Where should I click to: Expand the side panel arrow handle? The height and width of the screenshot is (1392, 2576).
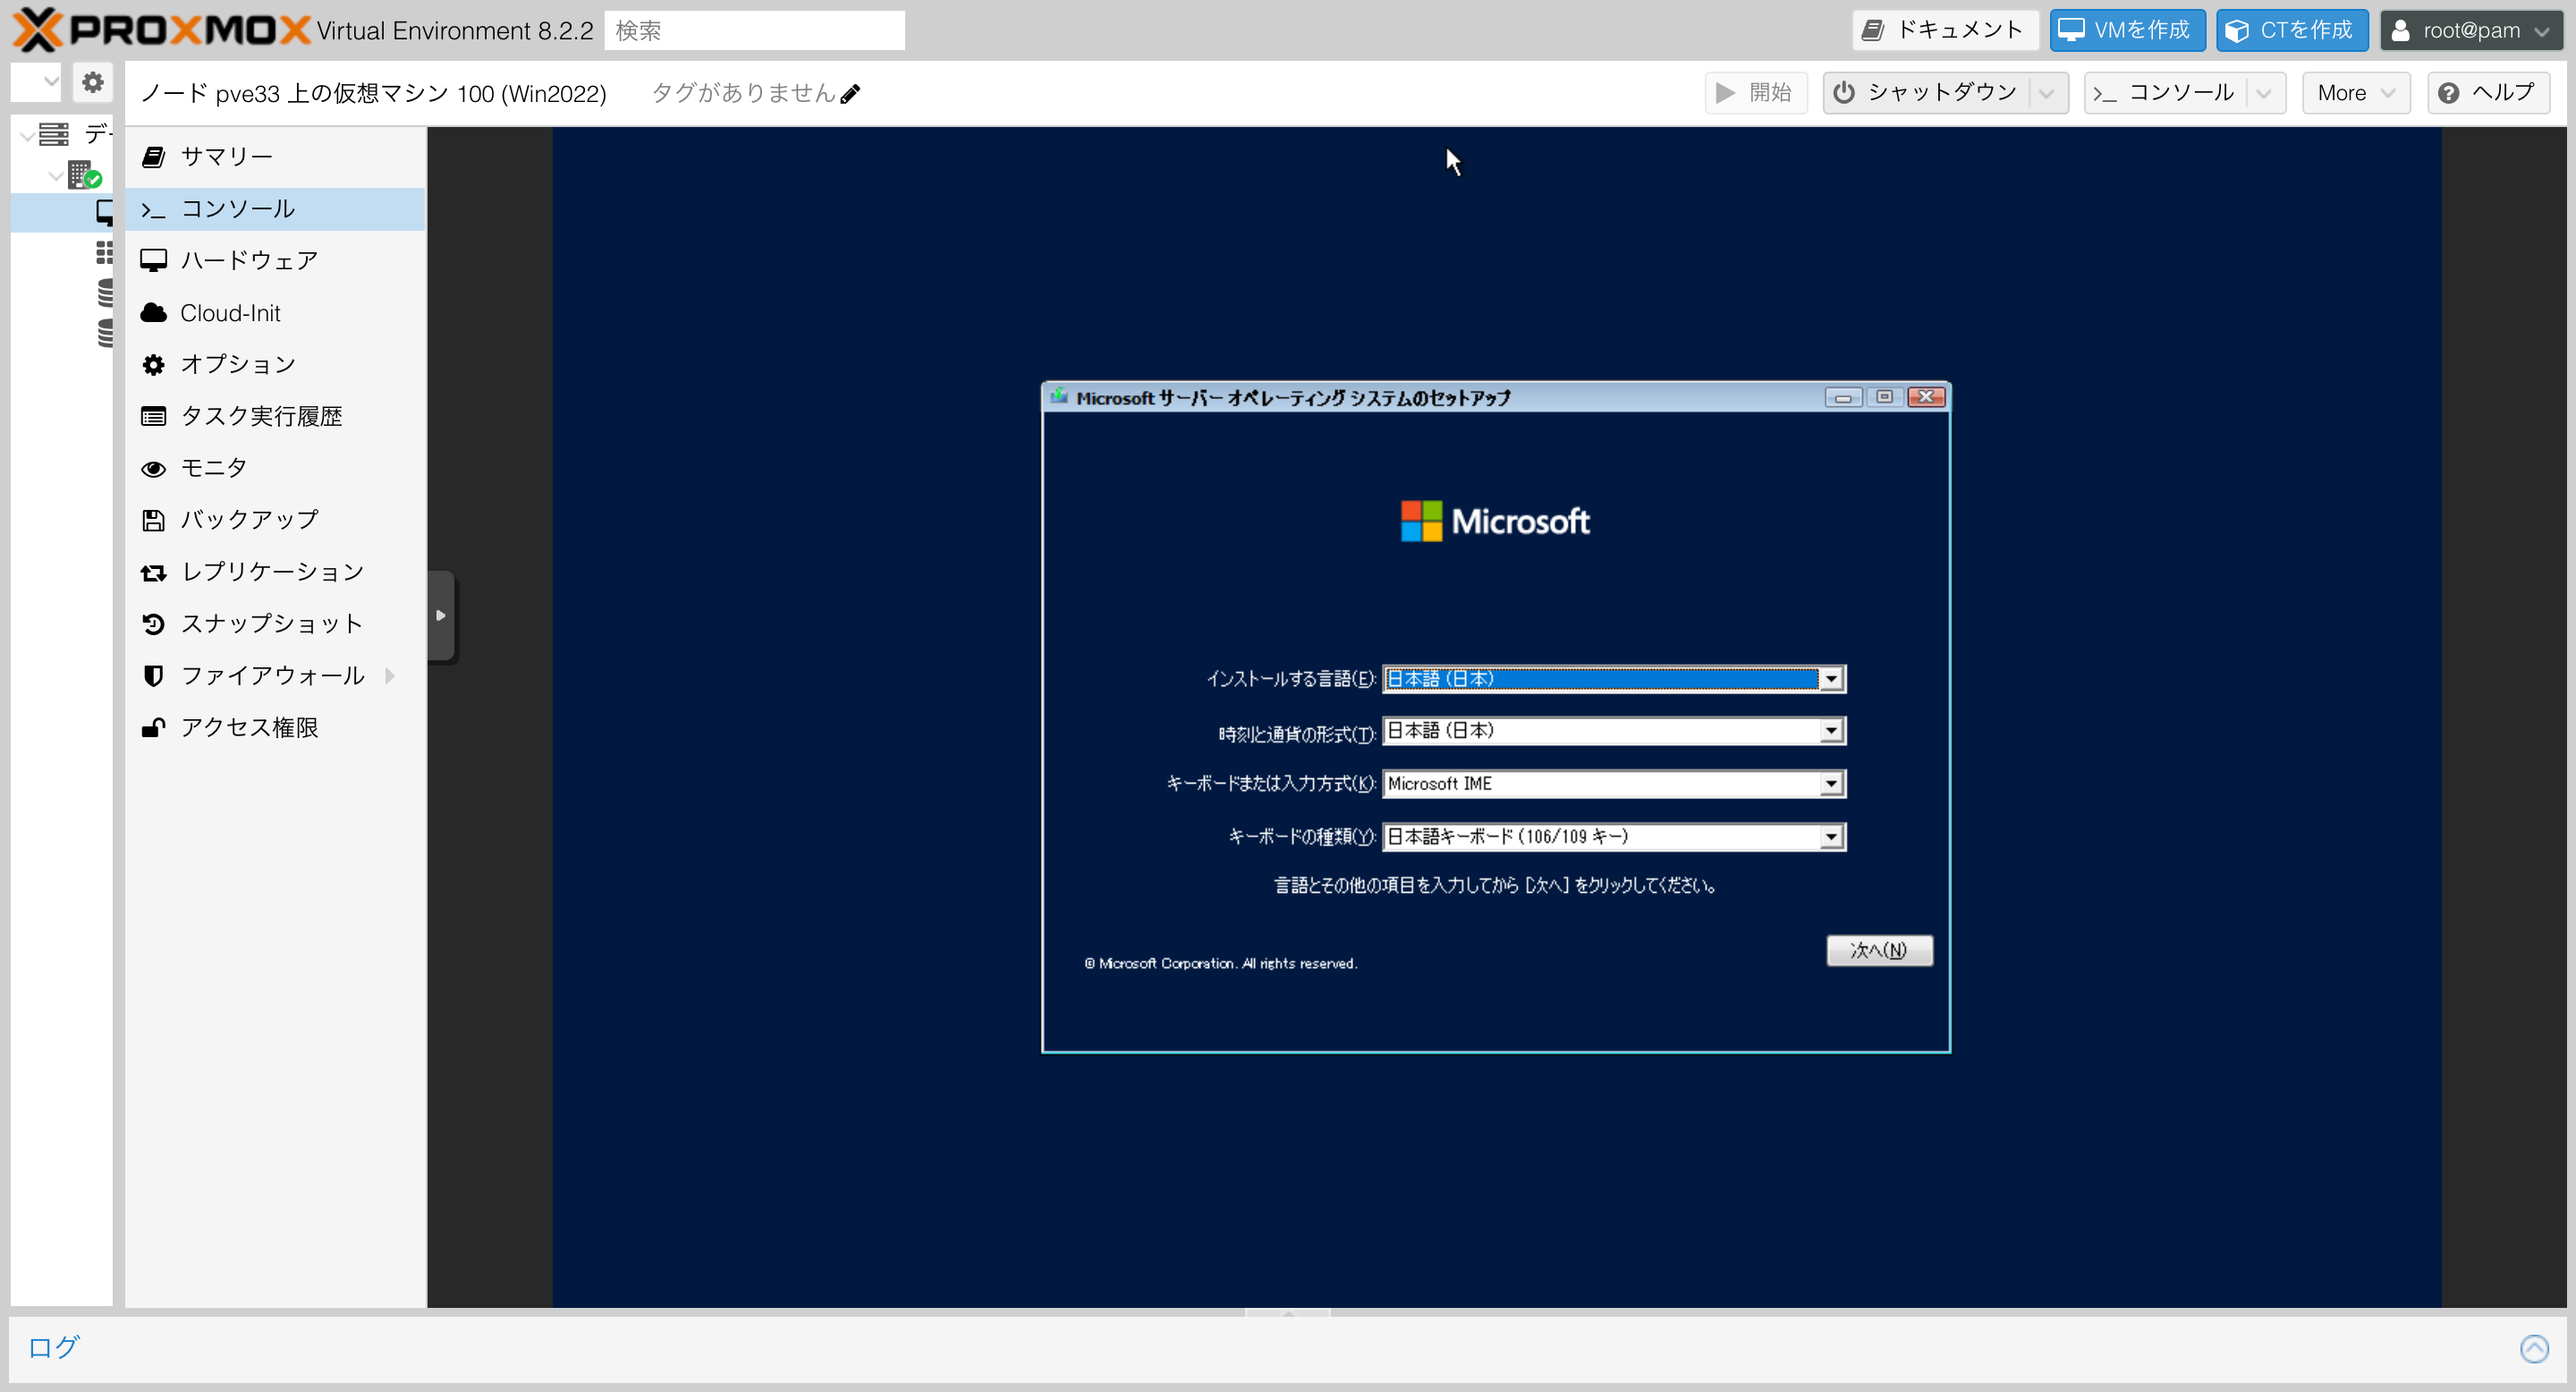tap(440, 616)
